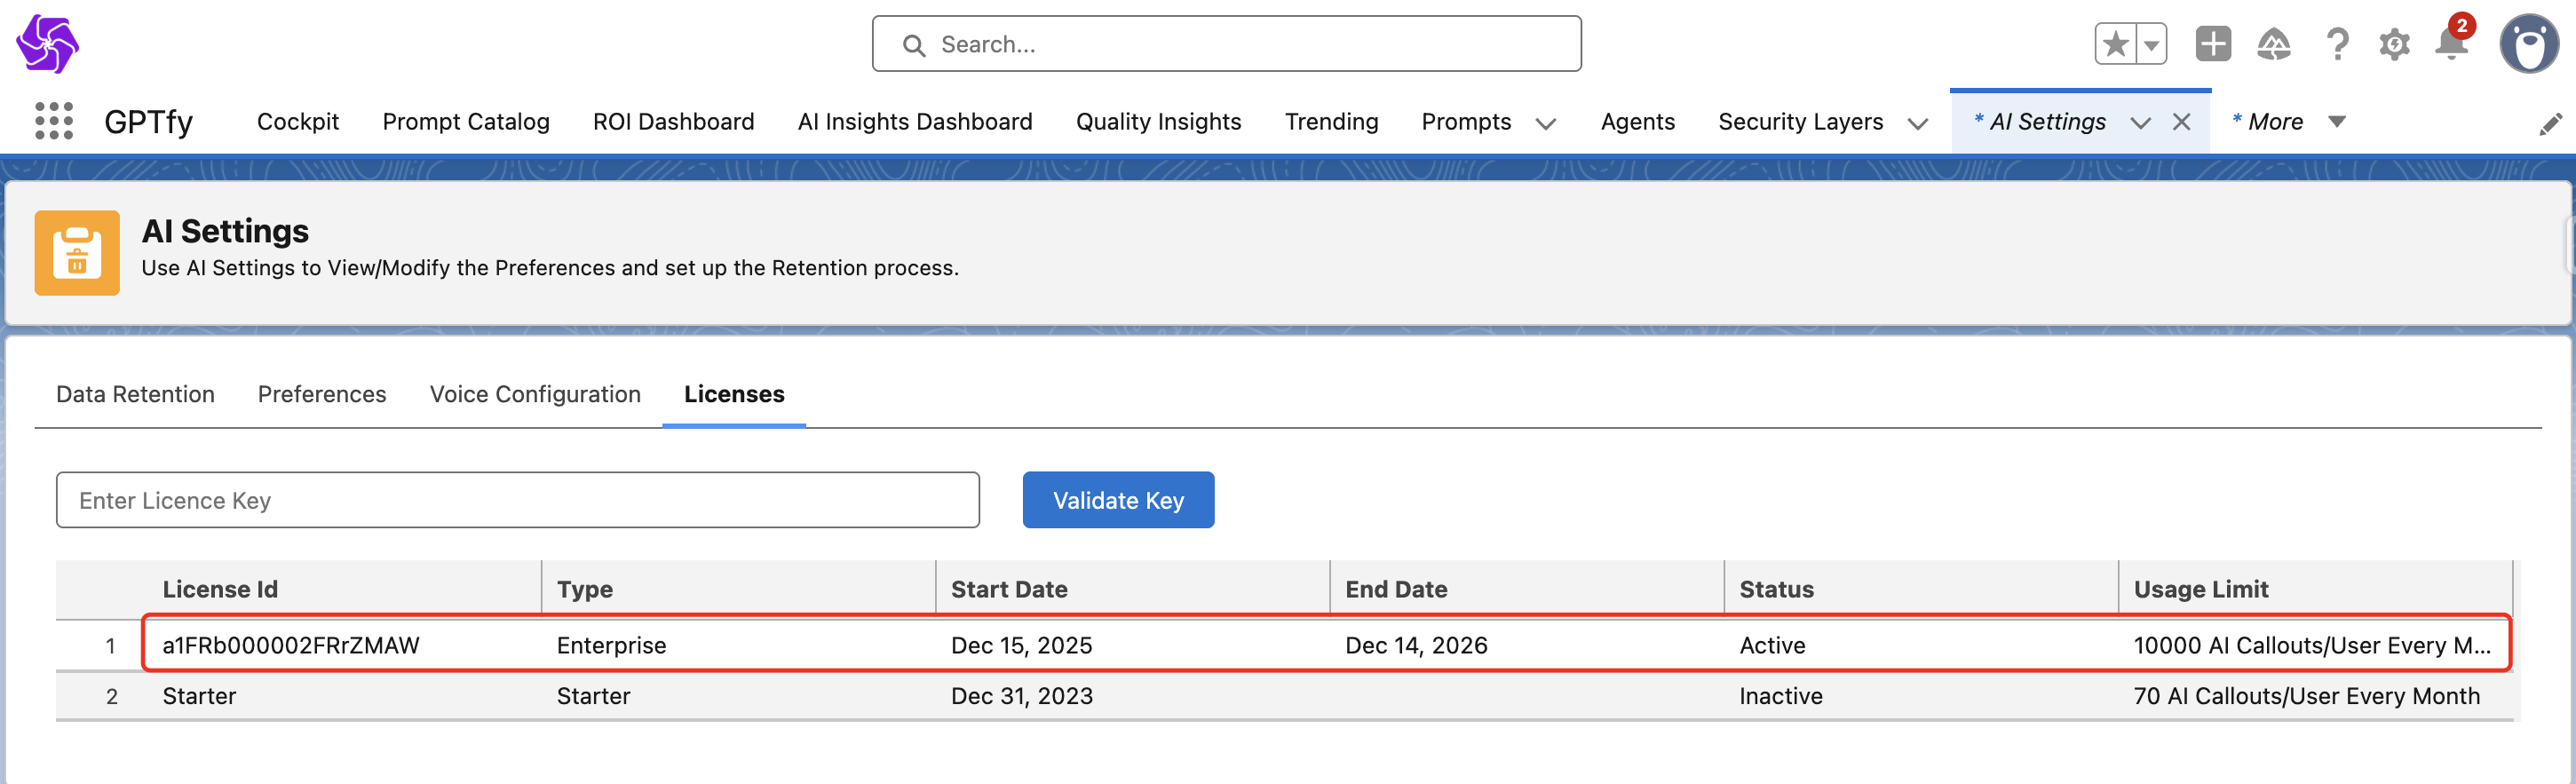Open the App Launcher grid icon
Viewport: 2576px width, 784px height.
(x=54, y=121)
